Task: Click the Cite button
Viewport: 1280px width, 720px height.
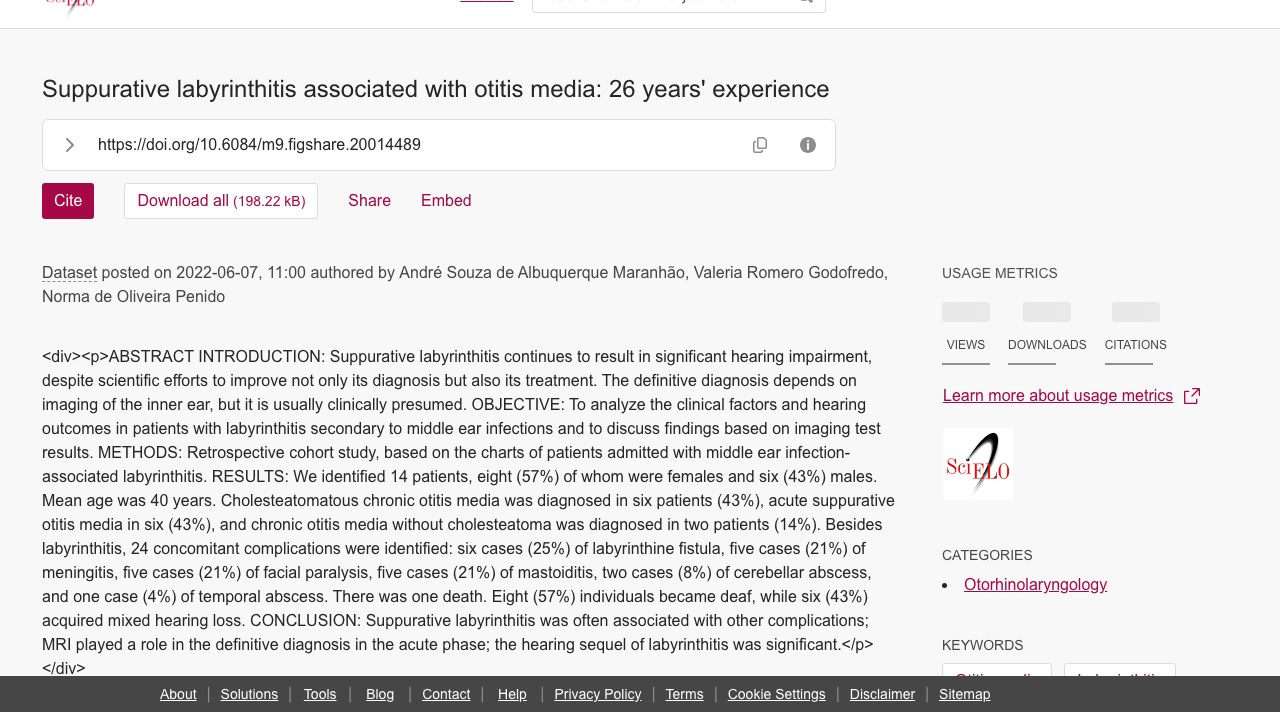Action: point(68,200)
